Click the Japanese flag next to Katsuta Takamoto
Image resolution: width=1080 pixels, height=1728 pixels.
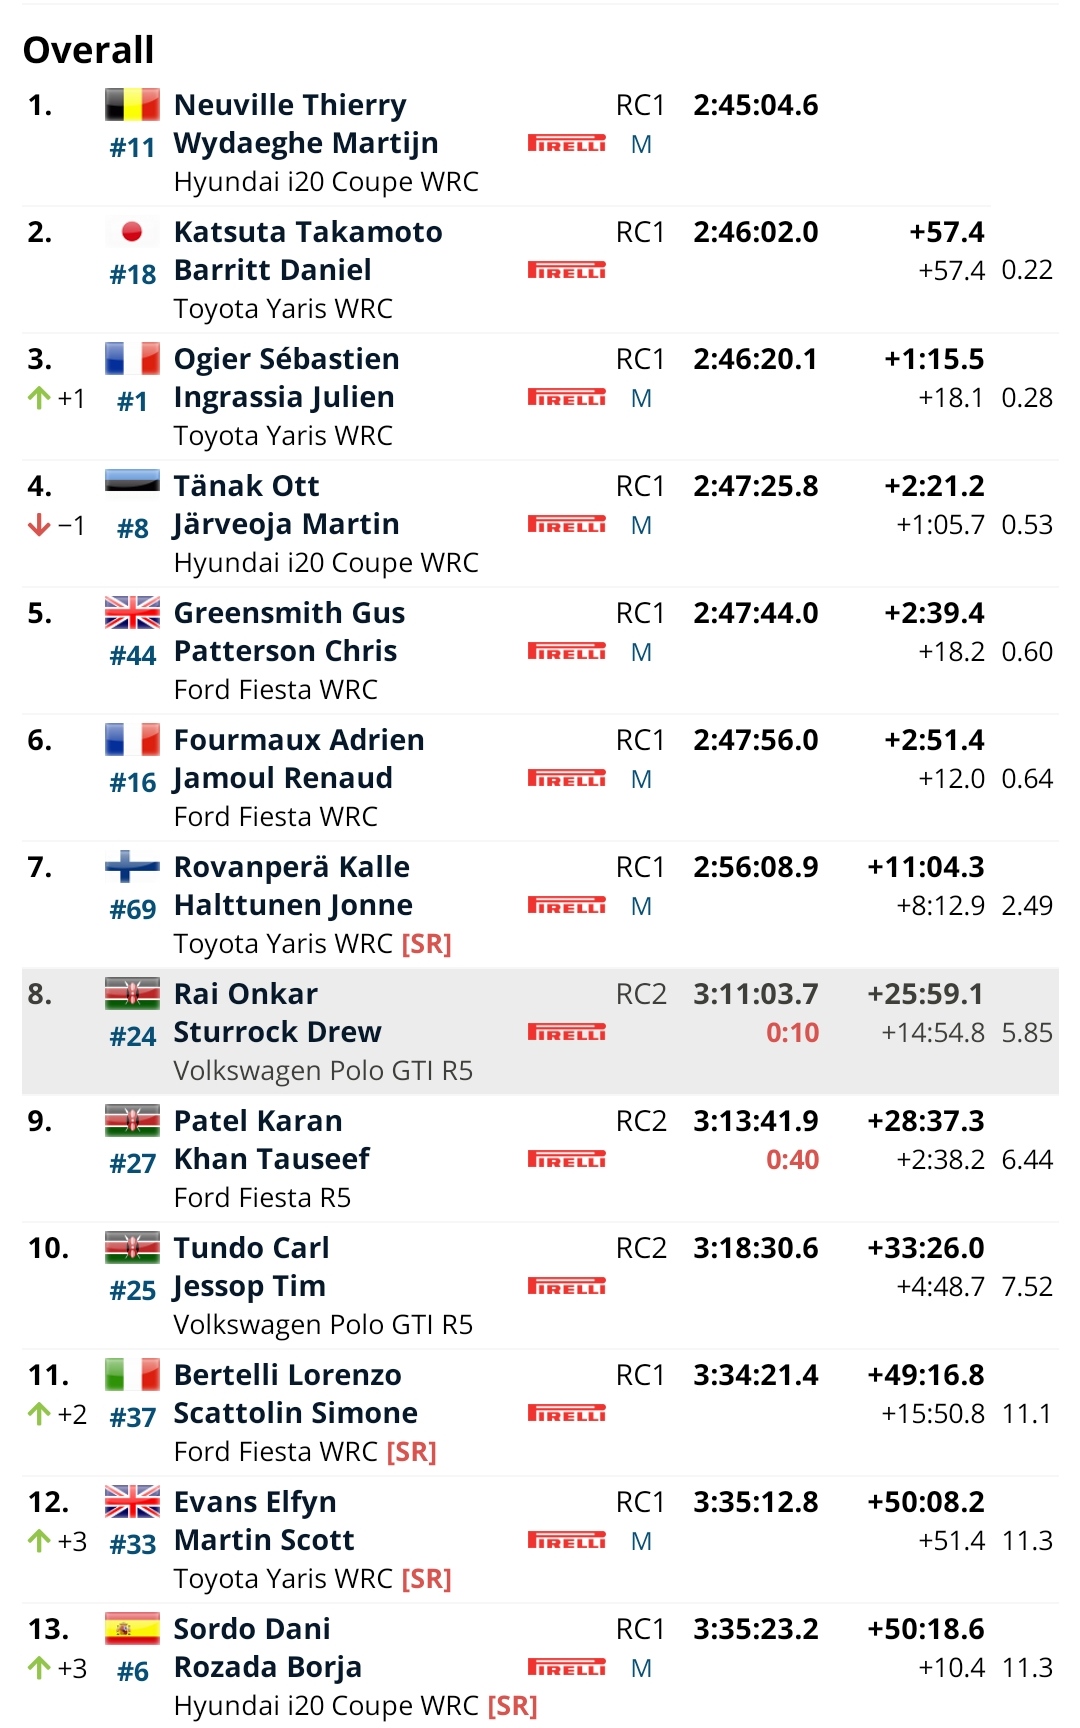pos(132,232)
